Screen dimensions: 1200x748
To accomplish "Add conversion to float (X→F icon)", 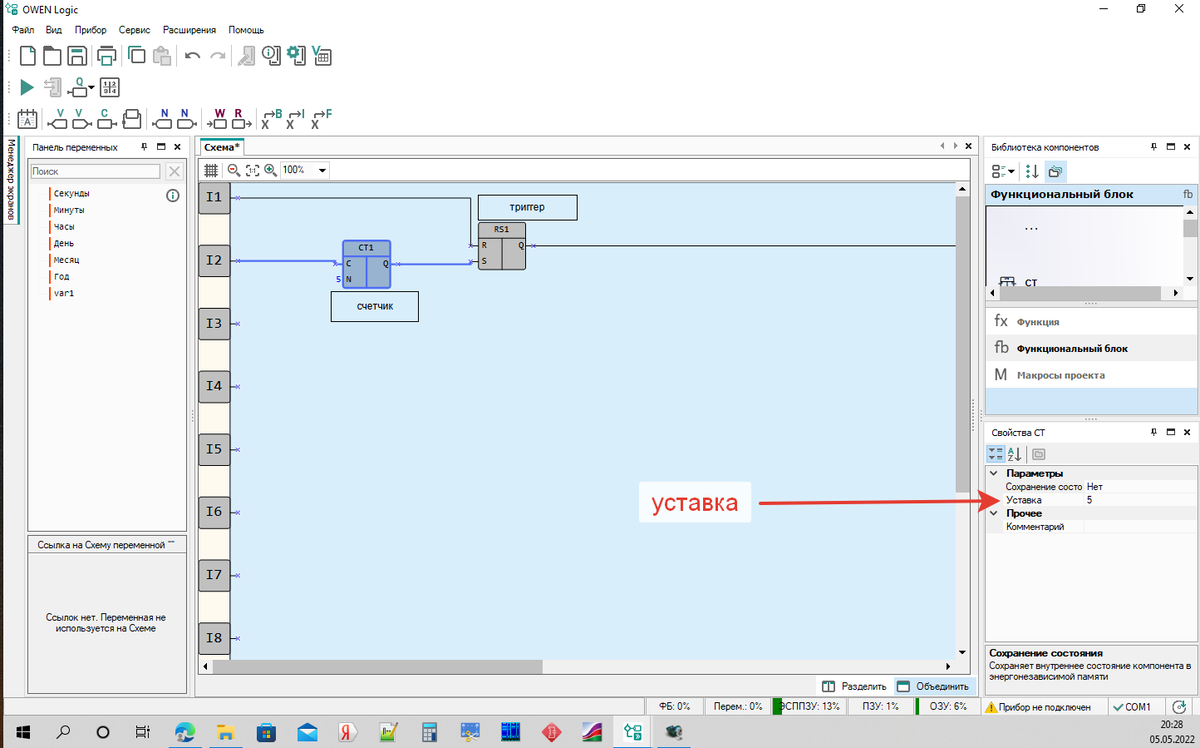I will pos(321,119).
